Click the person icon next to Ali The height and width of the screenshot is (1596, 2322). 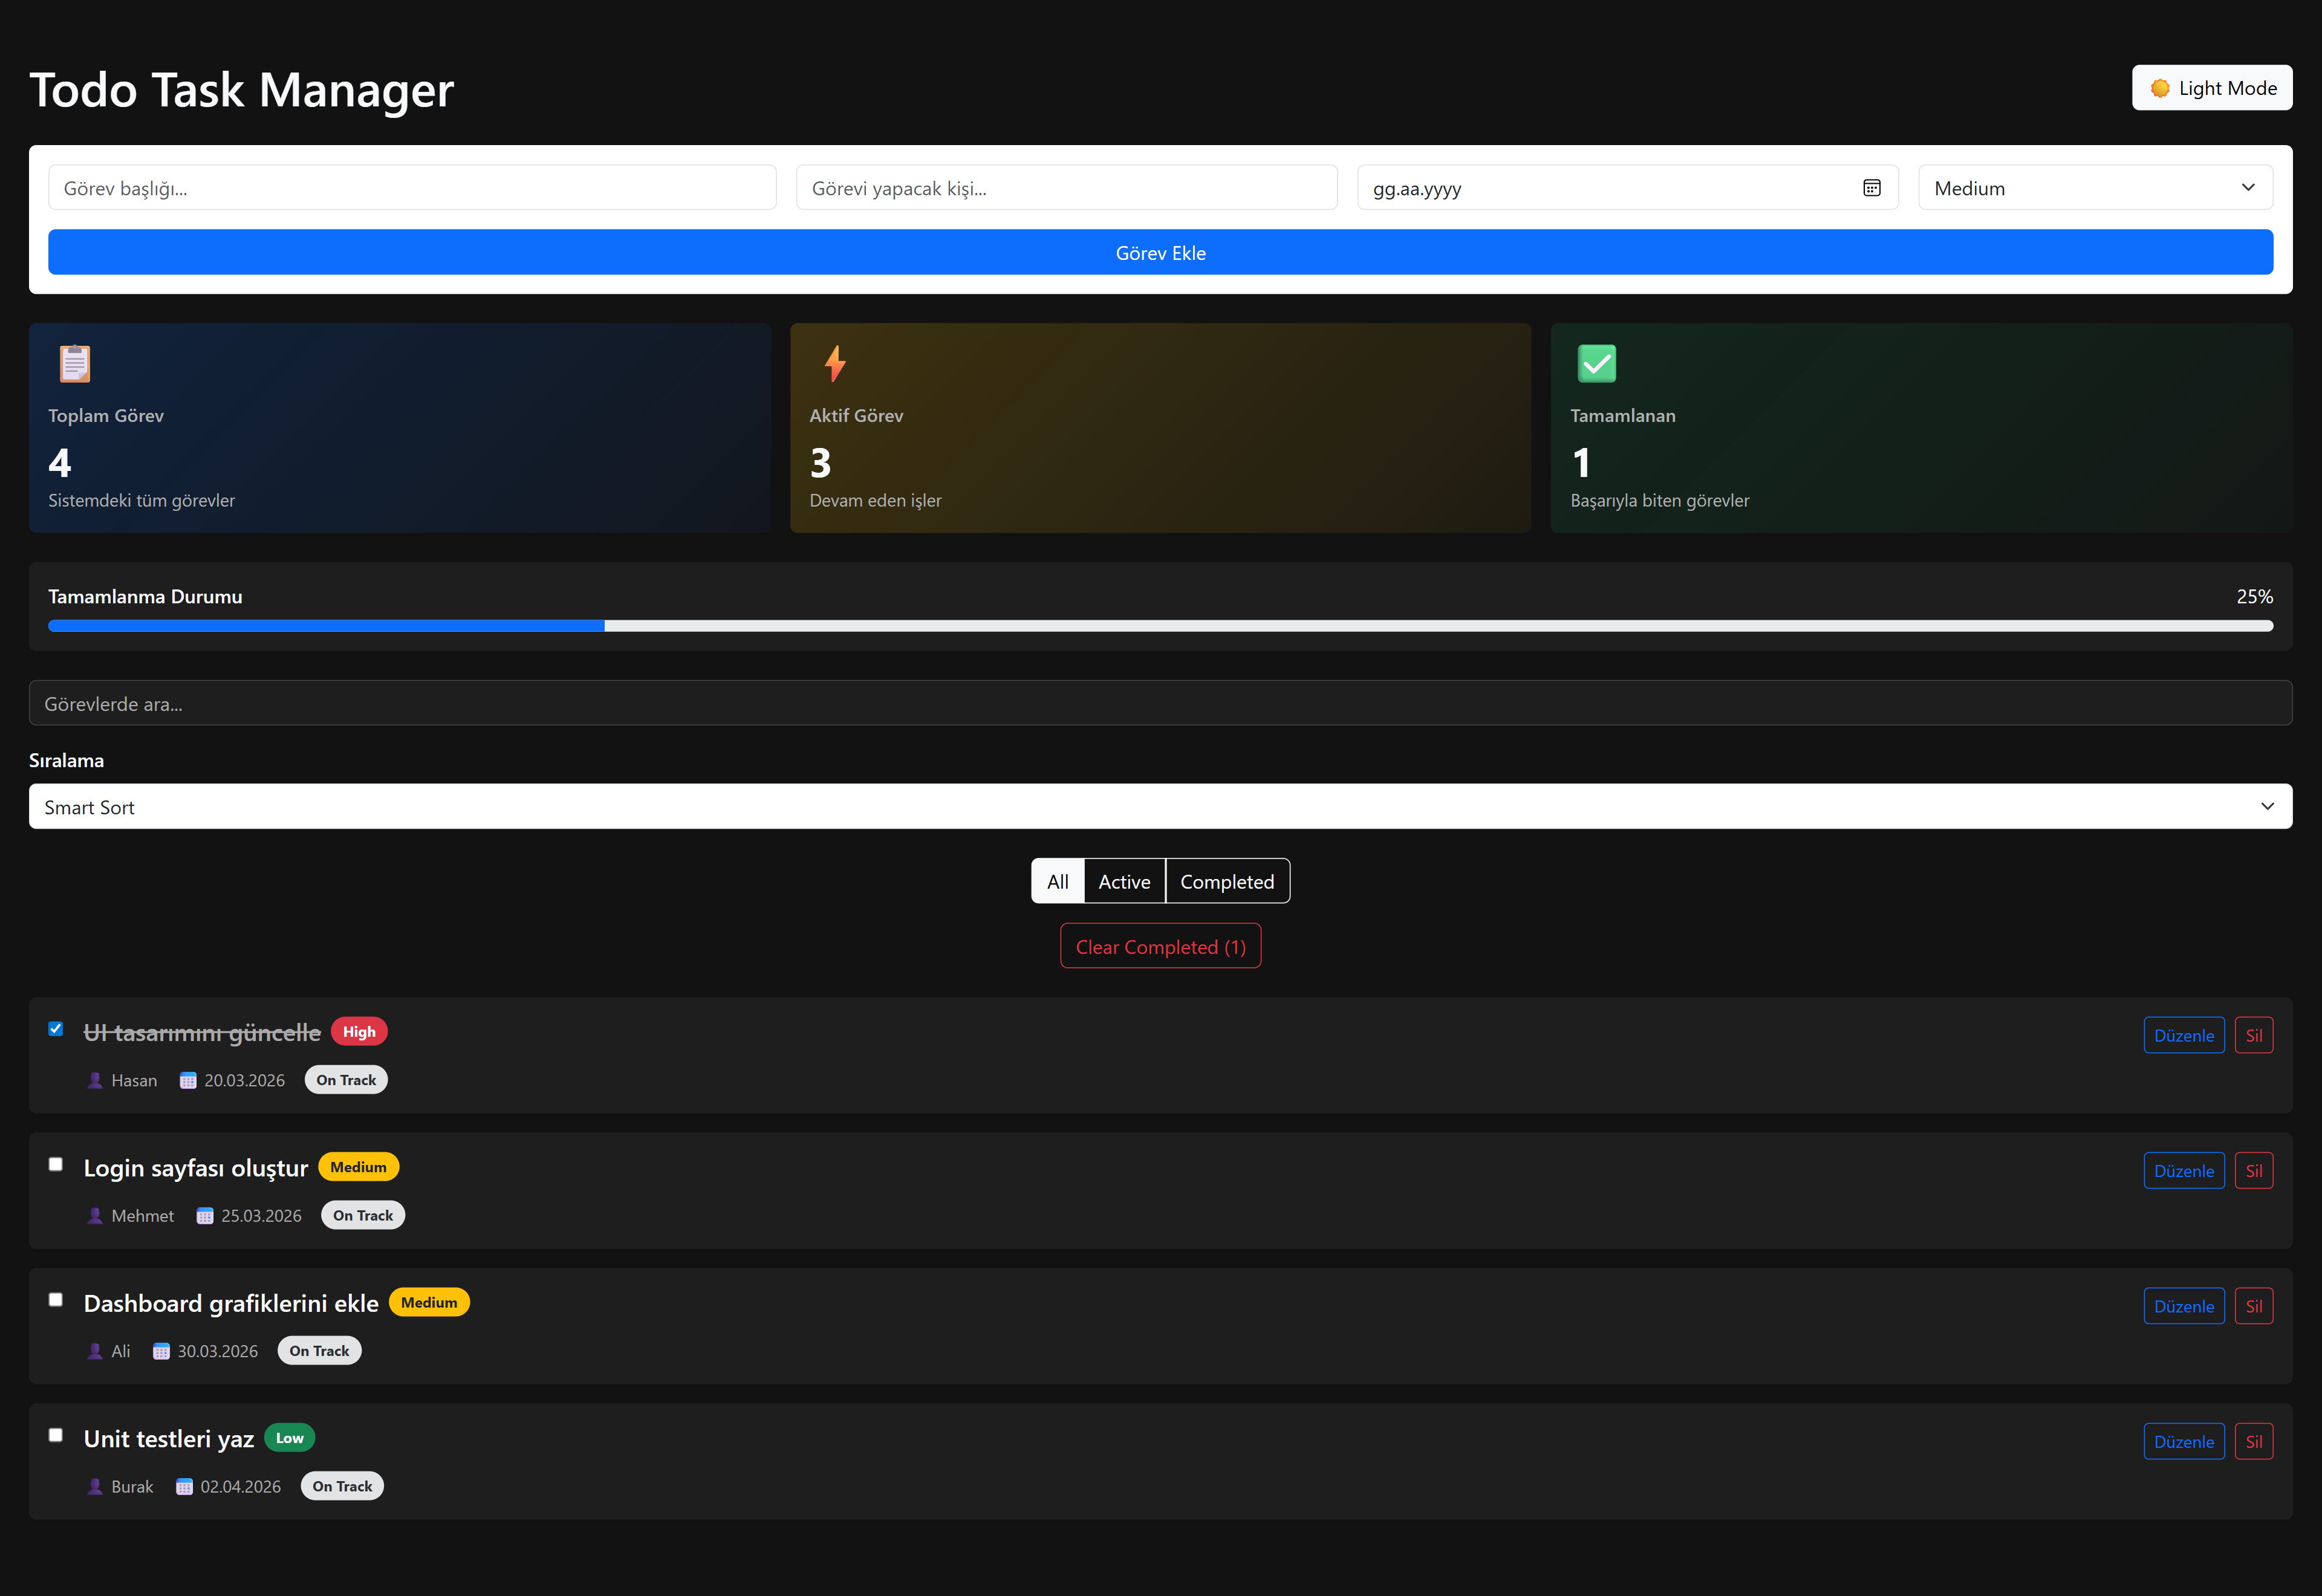(95, 1351)
